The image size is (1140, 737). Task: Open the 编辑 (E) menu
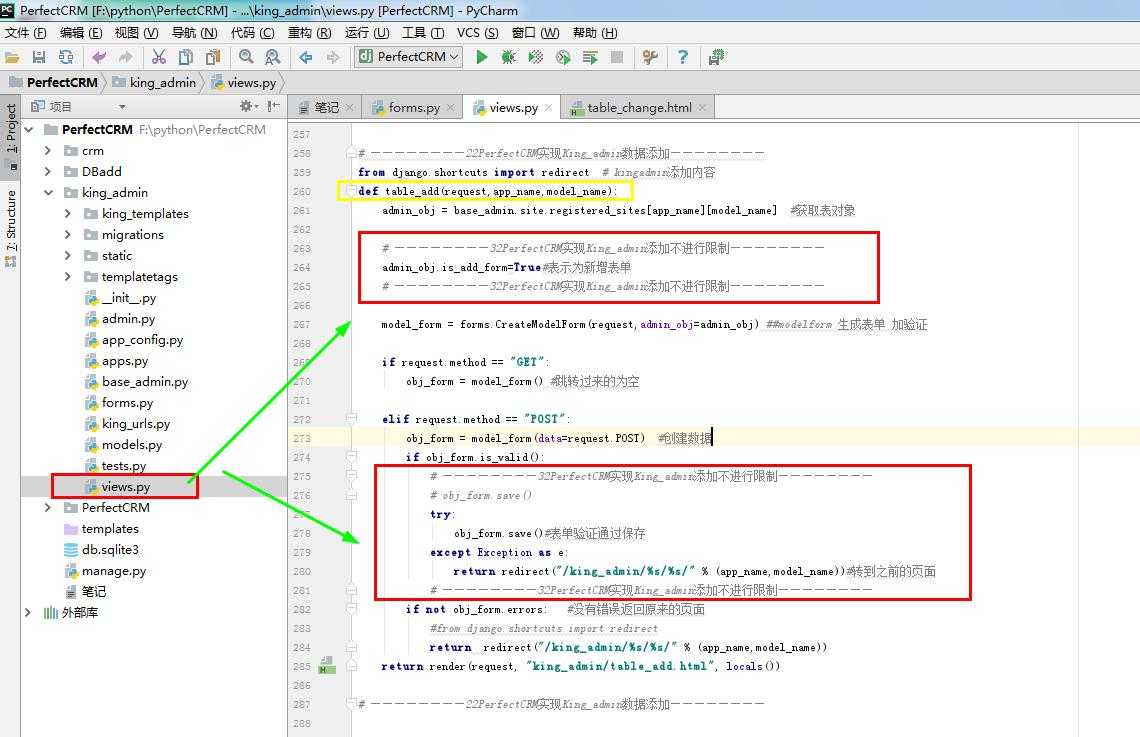pos(81,33)
